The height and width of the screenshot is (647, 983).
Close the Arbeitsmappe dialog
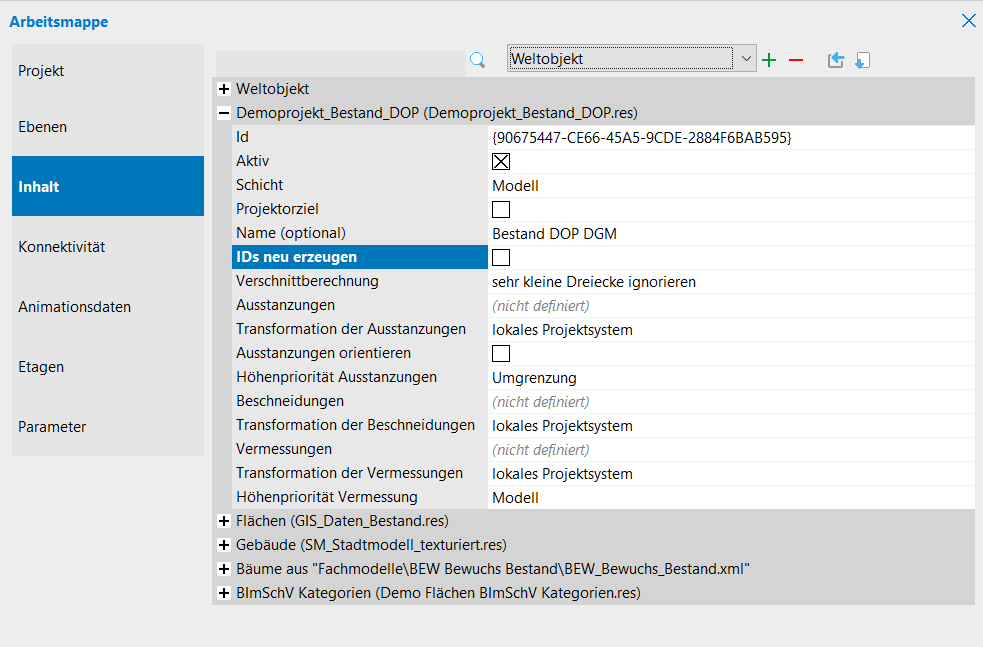pyautogui.click(x=968, y=21)
